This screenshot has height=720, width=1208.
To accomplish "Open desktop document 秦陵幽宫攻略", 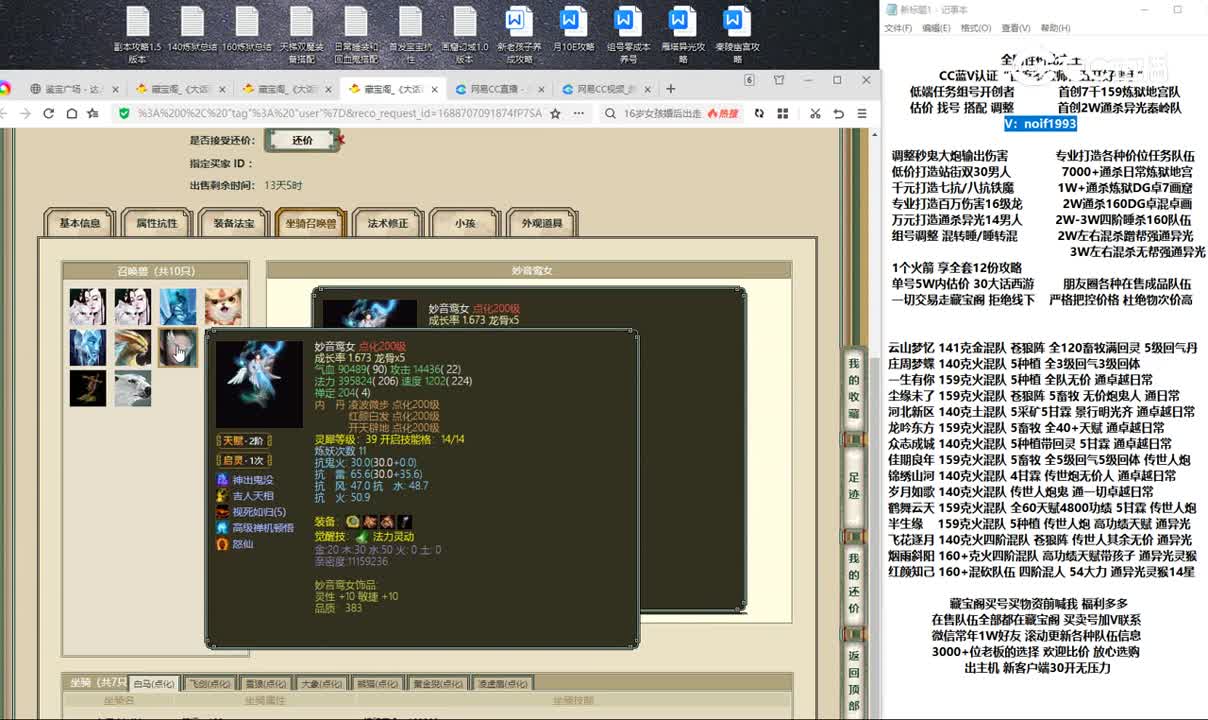I will 737,35.
